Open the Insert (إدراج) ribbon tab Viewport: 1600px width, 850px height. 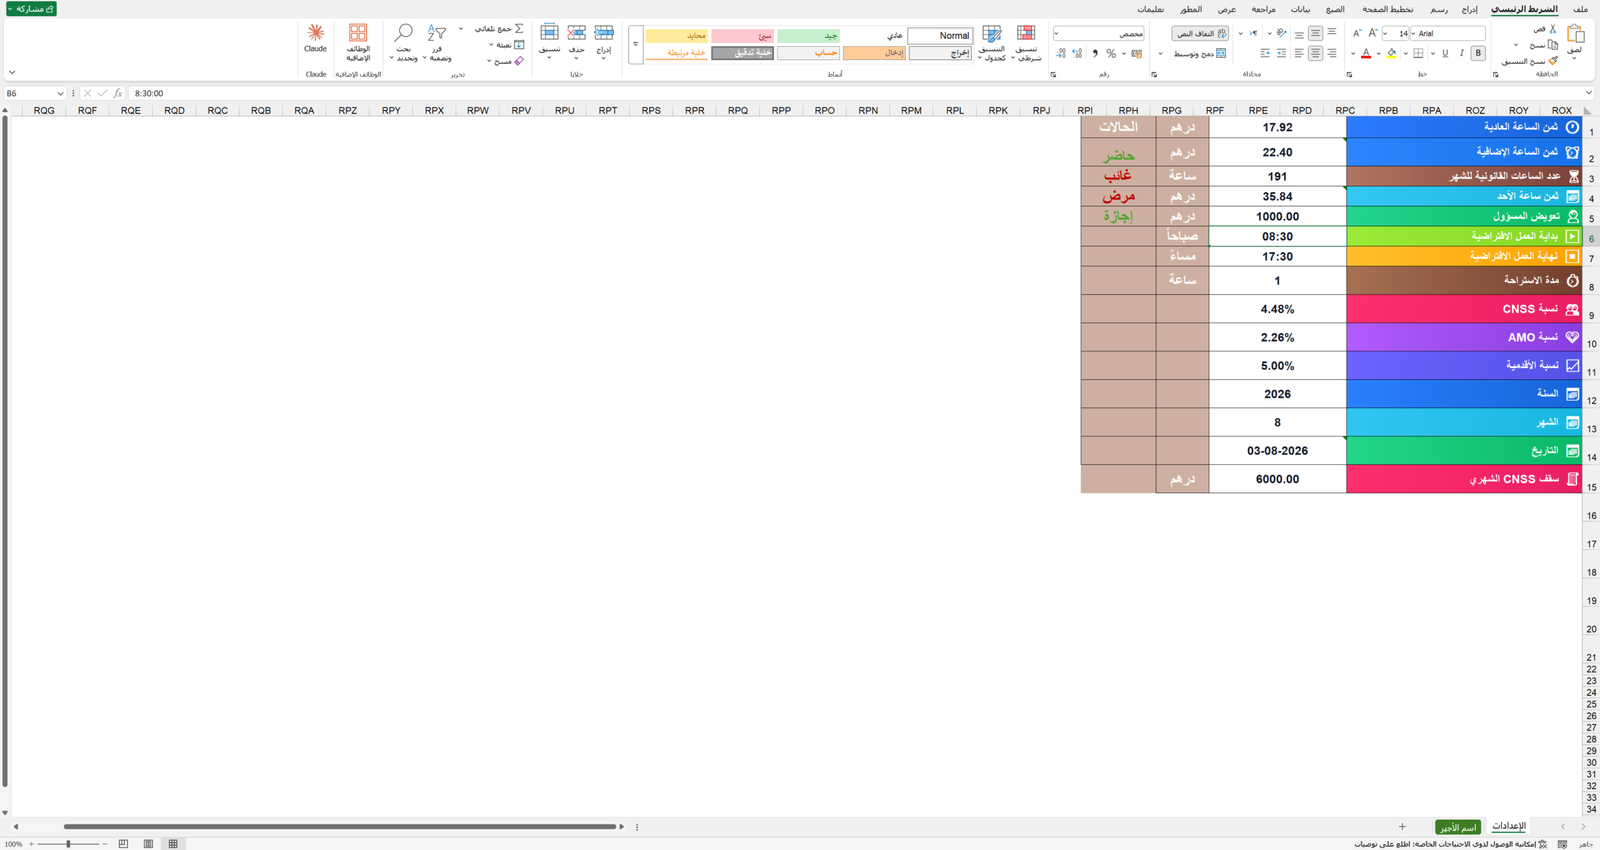coord(1469,9)
